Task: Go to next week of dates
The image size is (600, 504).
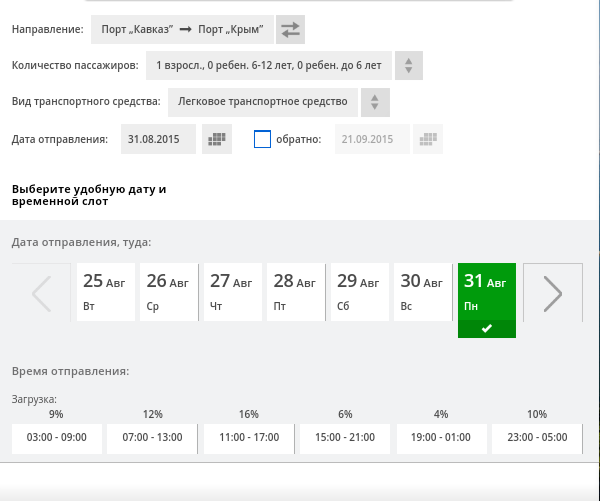Action: click(552, 293)
